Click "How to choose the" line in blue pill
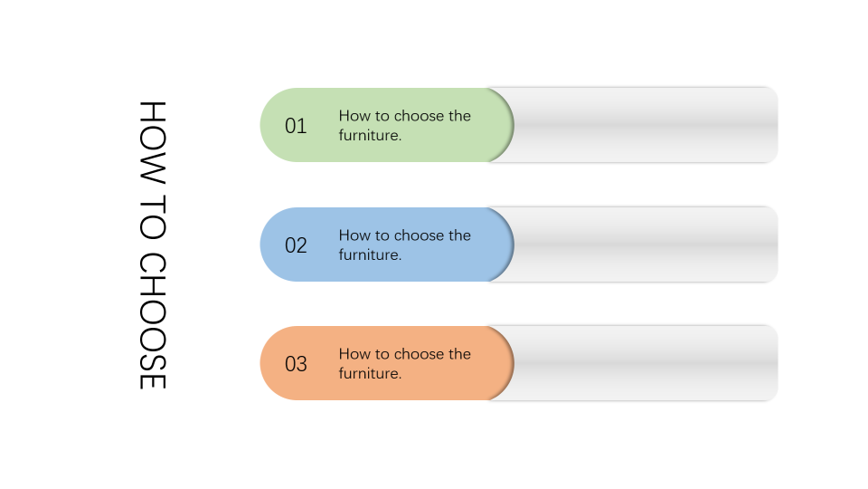The width and height of the screenshot is (868, 489). click(404, 236)
